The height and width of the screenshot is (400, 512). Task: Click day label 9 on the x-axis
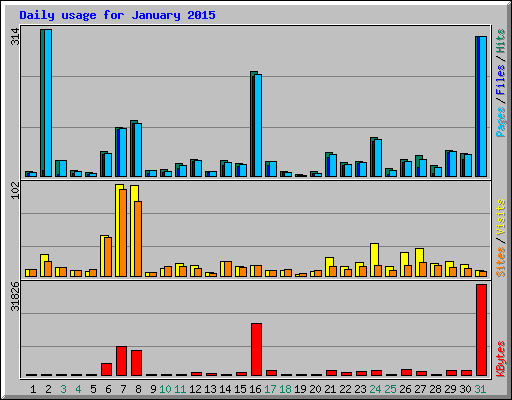pos(153,389)
